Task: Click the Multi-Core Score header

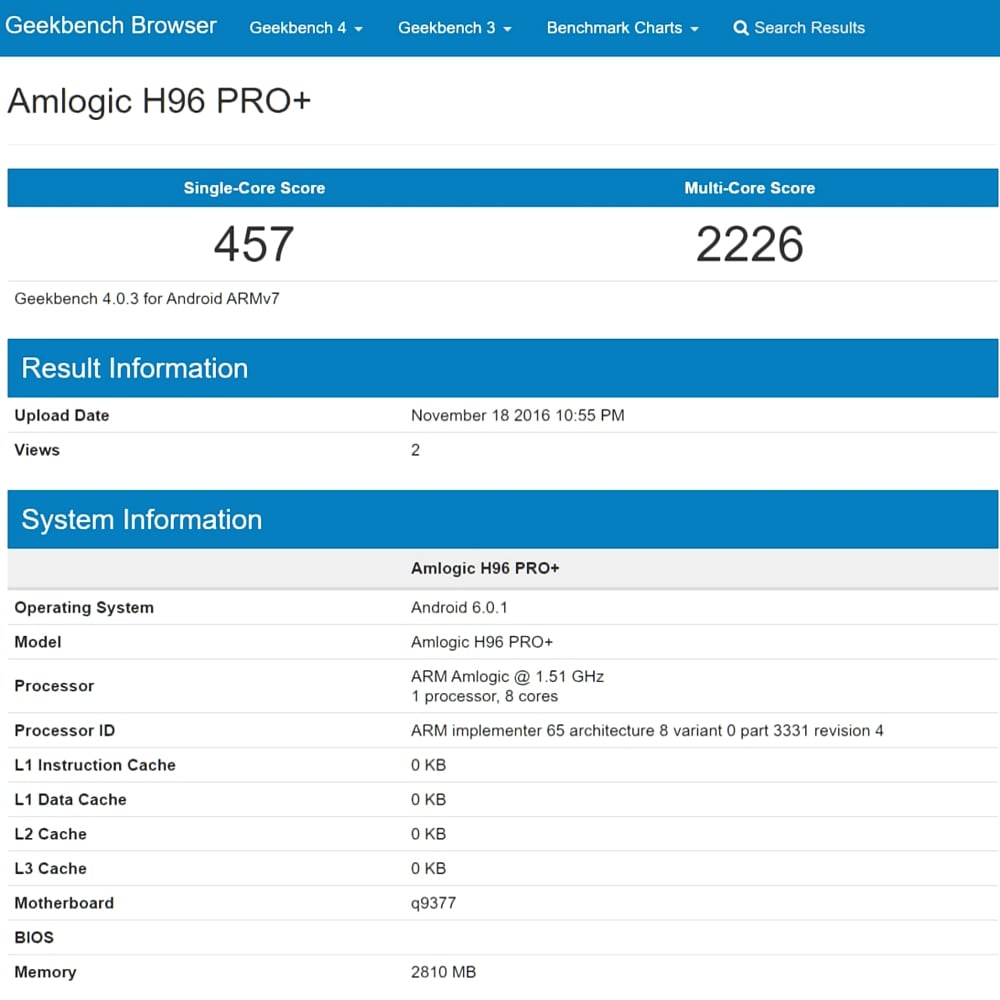Action: tap(750, 187)
